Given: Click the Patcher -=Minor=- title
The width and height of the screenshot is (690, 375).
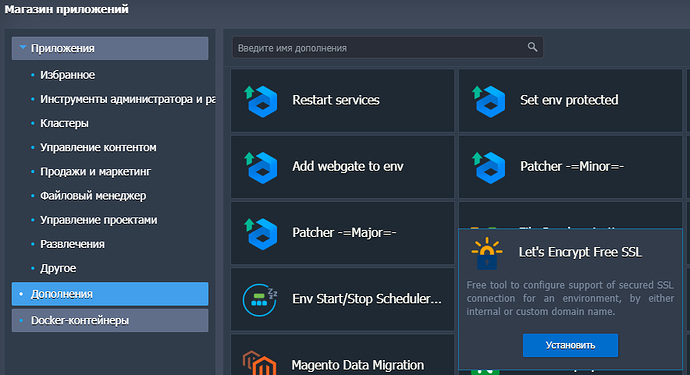Looking at the screenshot, I should 572,166.
